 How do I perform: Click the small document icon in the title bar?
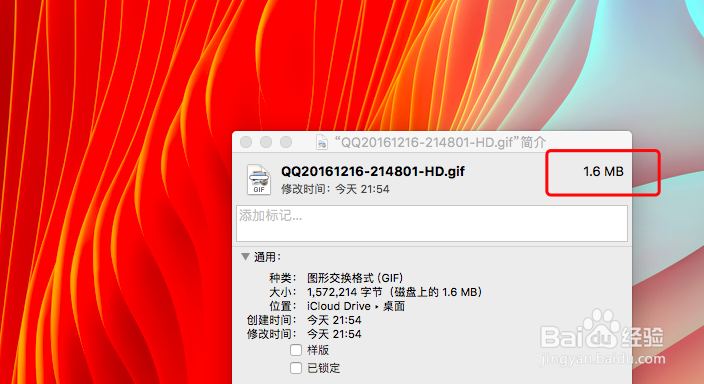tap(321, 142)
